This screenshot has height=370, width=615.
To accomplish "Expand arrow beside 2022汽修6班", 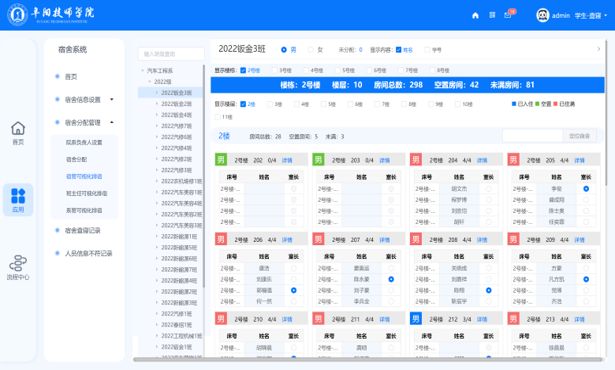I will point(156,137).
